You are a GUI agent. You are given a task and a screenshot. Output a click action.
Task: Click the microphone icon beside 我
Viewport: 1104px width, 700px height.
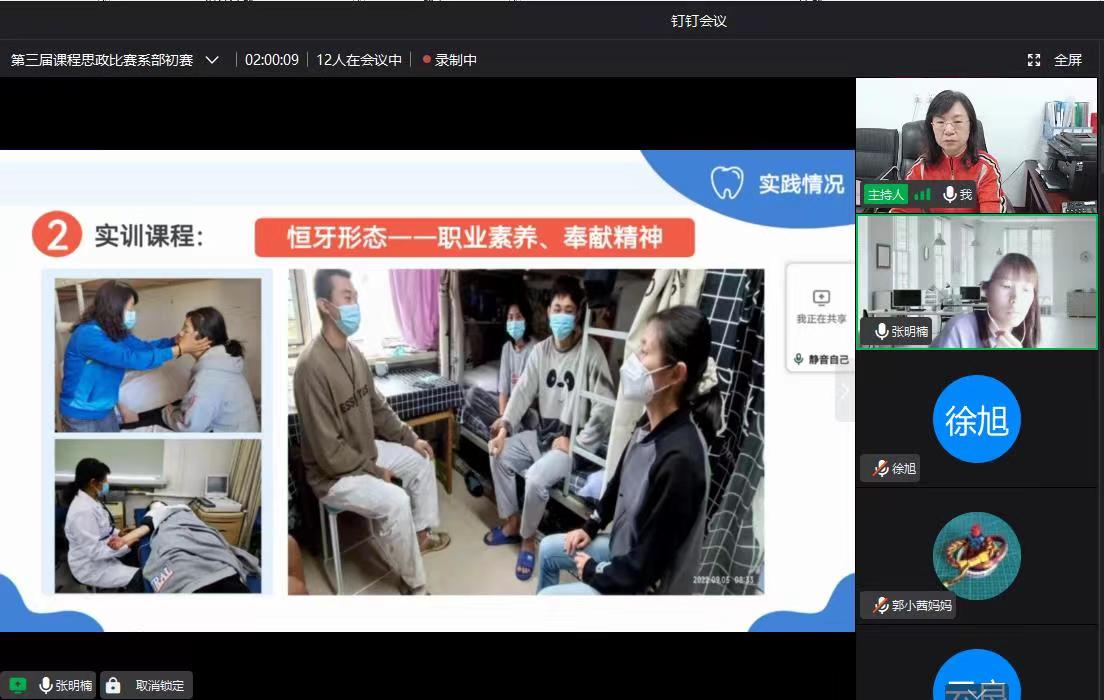(950, 194)
